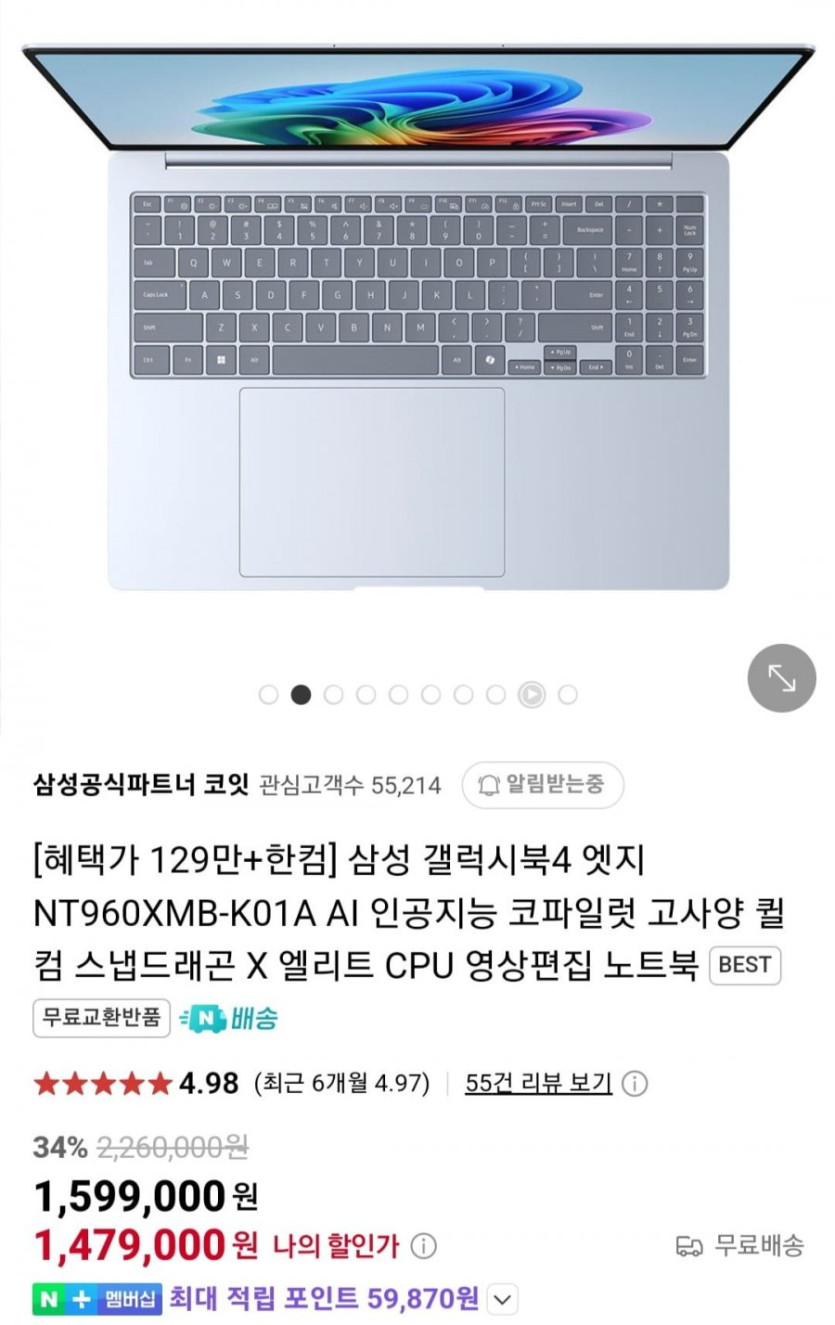This screenshot has width=835, height=1325.
Task: Select the first carousel image dot
Action: [268, 694]
